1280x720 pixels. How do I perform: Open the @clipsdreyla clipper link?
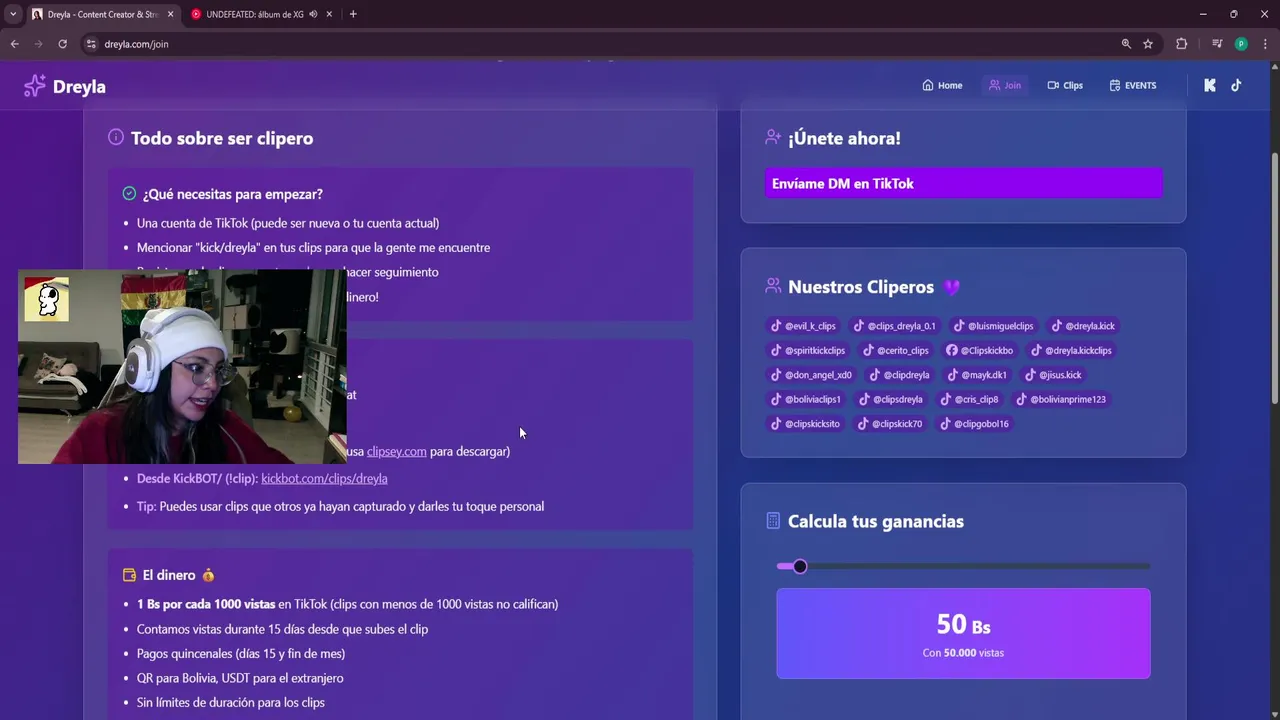[891, 399]
